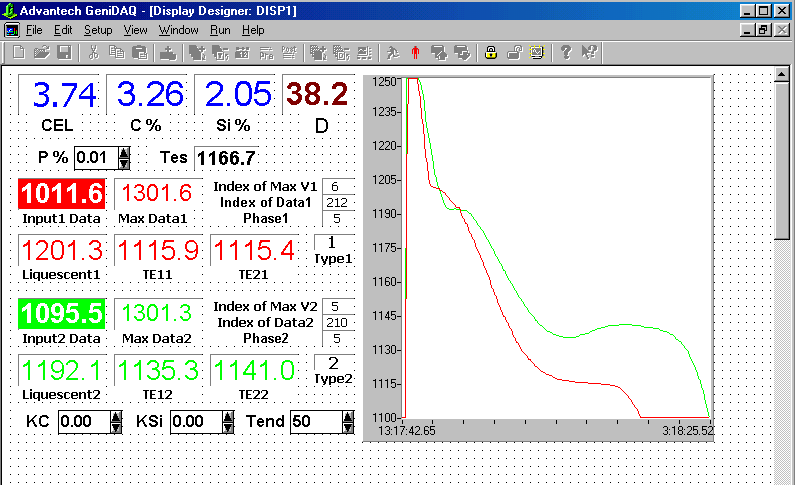Open the Window menu

(178, 30)
